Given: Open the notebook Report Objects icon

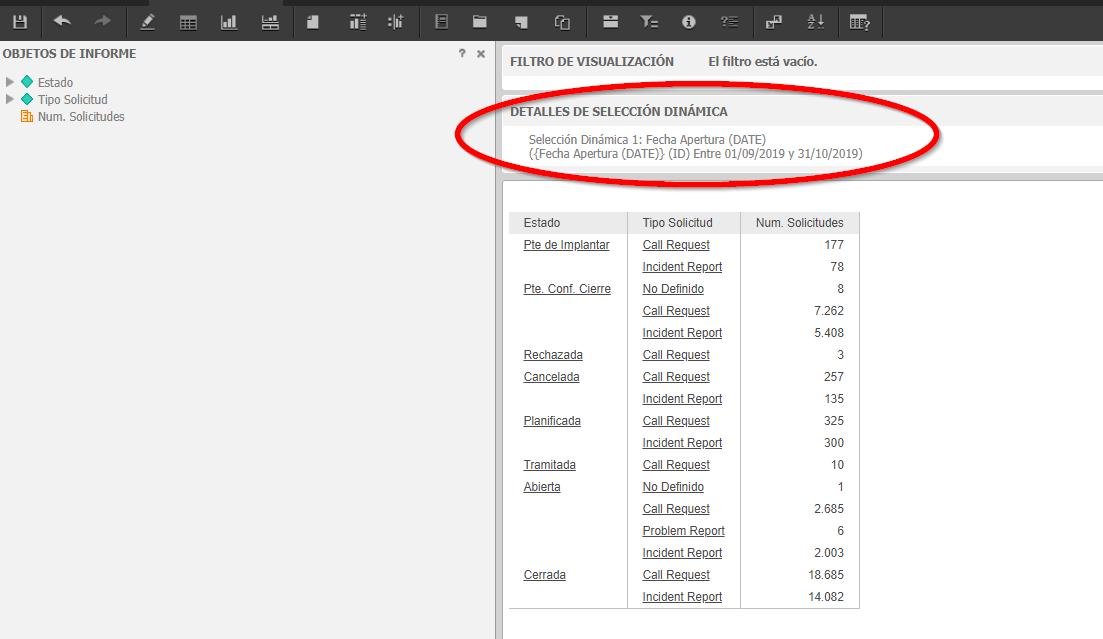Looking at the screenshot, I should pos(441,22).
